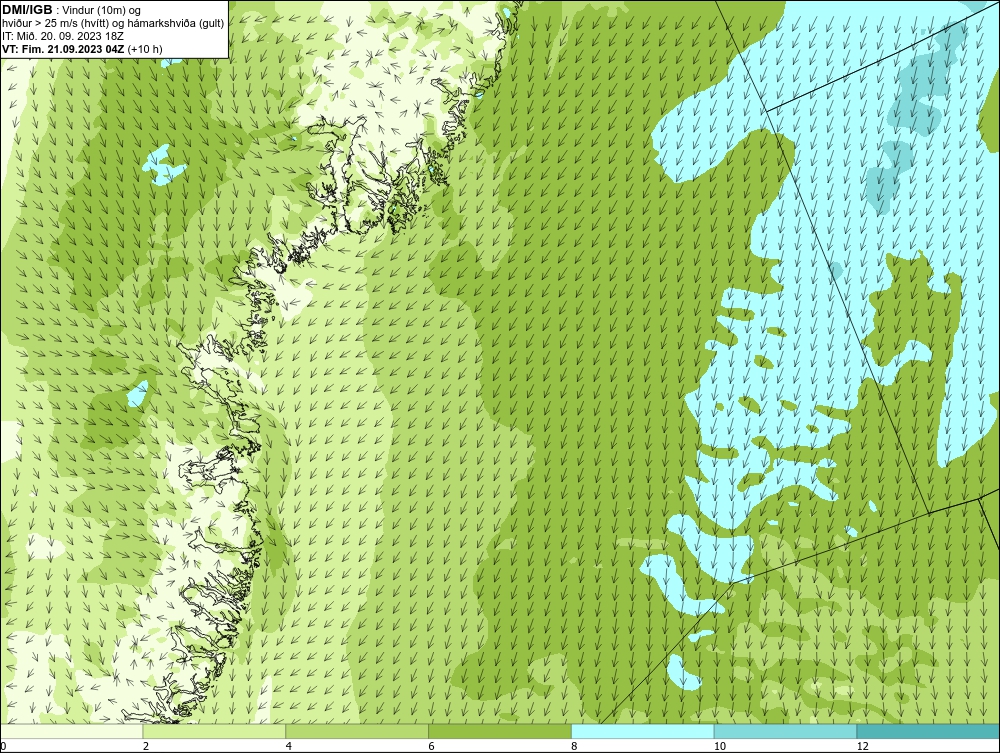
Task: Select the above 12 m/s dark teal swatch
Action: [929, 731]
